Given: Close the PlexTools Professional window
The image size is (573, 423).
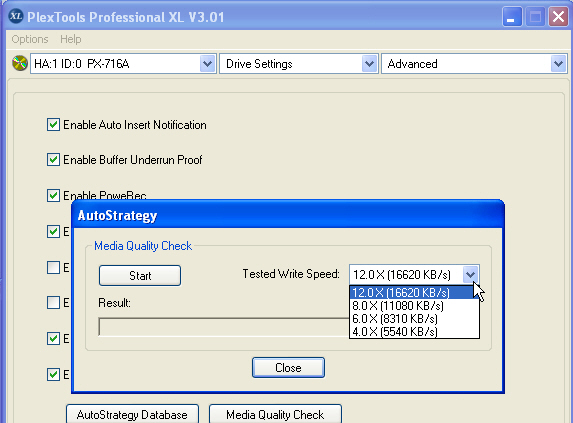Looking at the screenshot, I should (x=558, y=17).
